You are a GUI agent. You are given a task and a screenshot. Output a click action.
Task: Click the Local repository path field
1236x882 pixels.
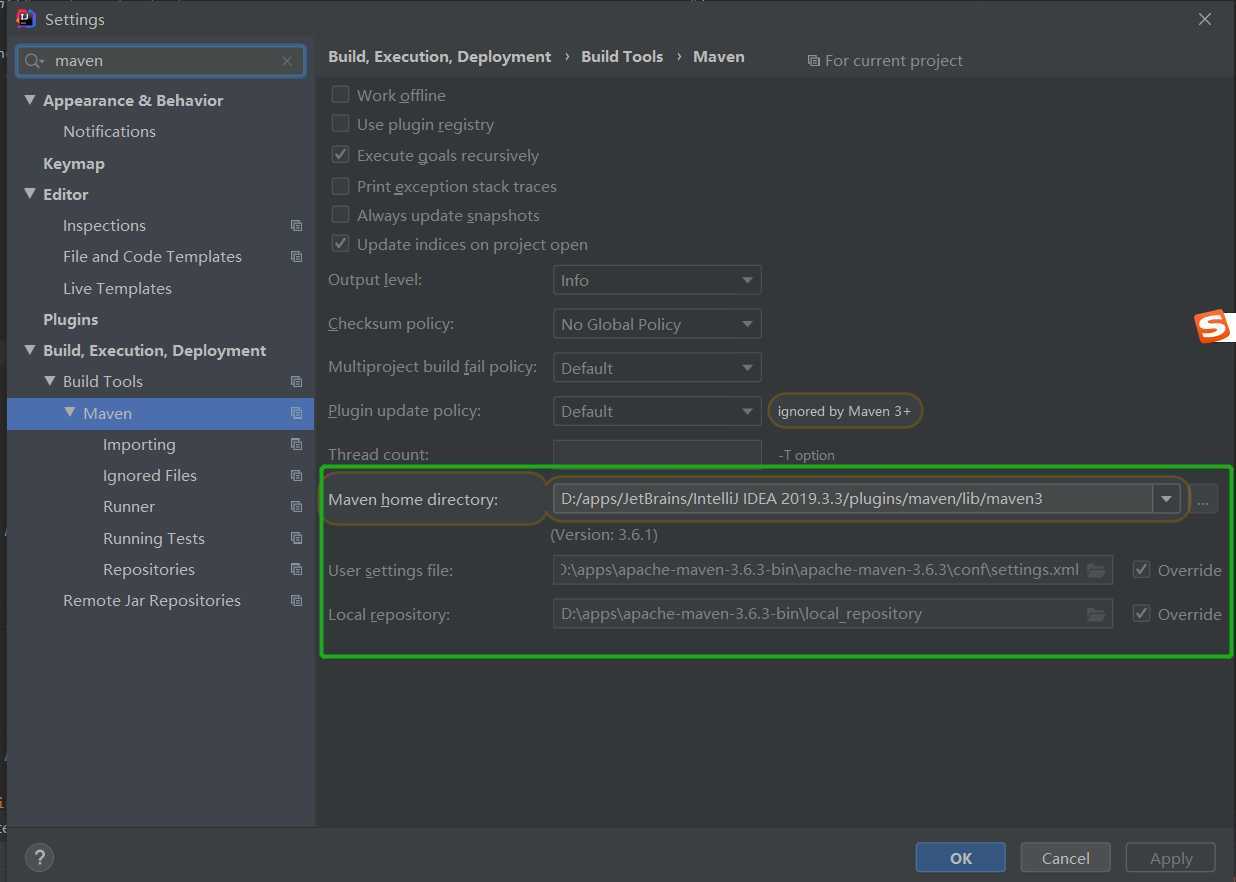tap(833, 614)
